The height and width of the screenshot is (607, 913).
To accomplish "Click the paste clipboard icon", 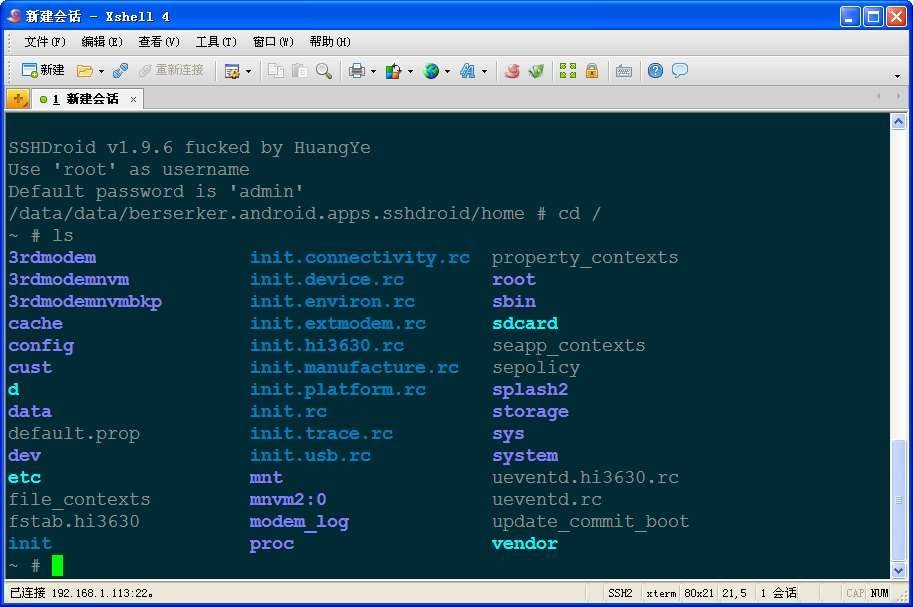I will (x=300, y=71).
